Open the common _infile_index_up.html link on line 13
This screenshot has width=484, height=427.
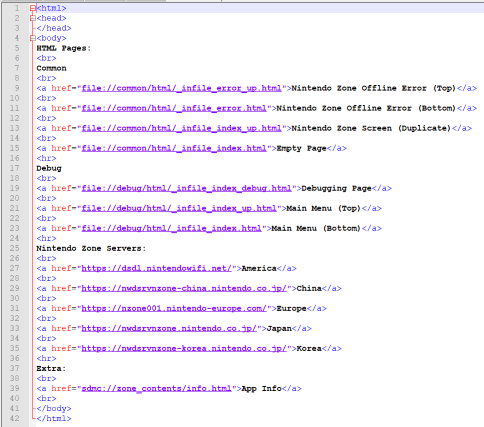[x=182, y=128]
